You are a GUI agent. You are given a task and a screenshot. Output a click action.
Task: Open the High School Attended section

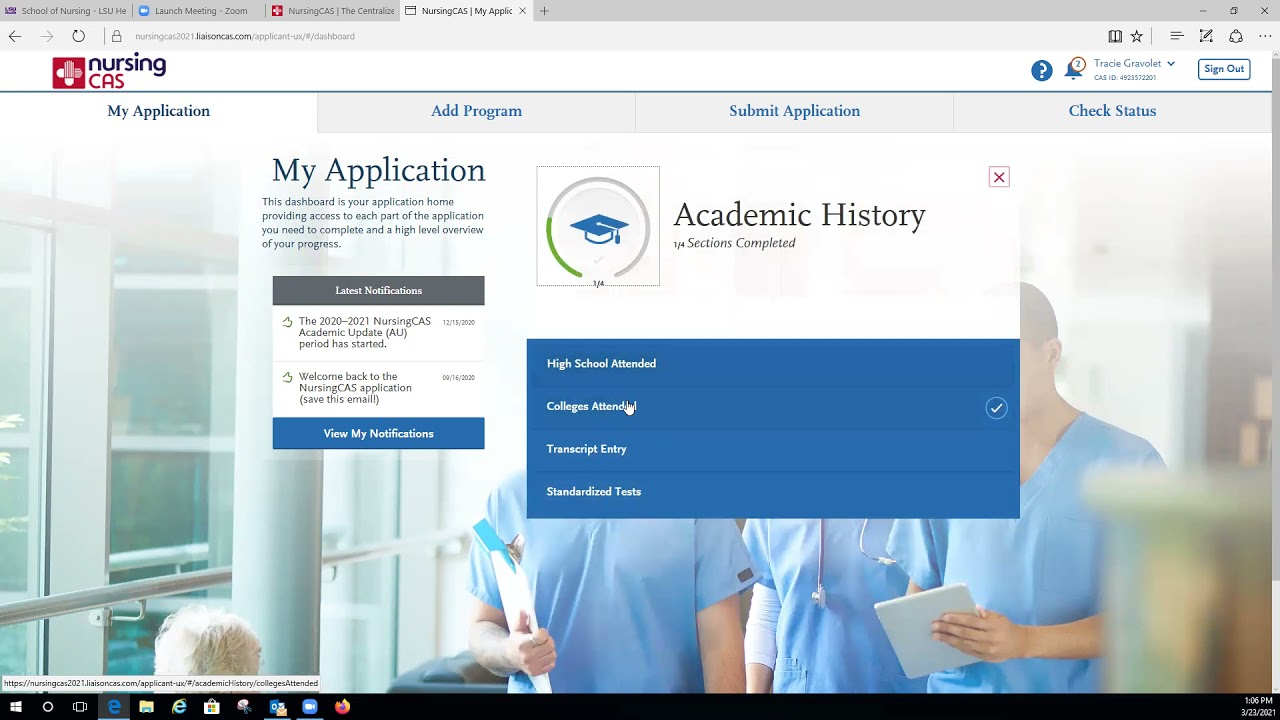(x=773, y=364)
